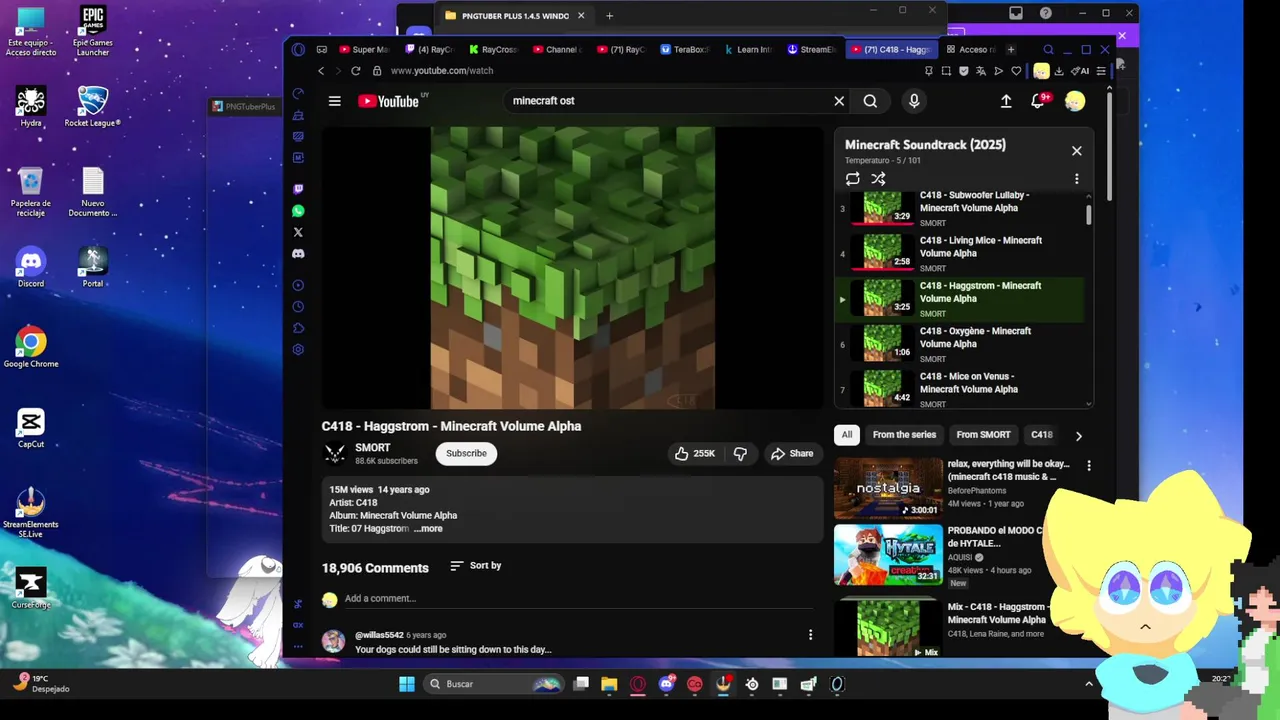Play Living Mice from the playlist
The height and width of the screenshot is (720, 1280).
960,254
